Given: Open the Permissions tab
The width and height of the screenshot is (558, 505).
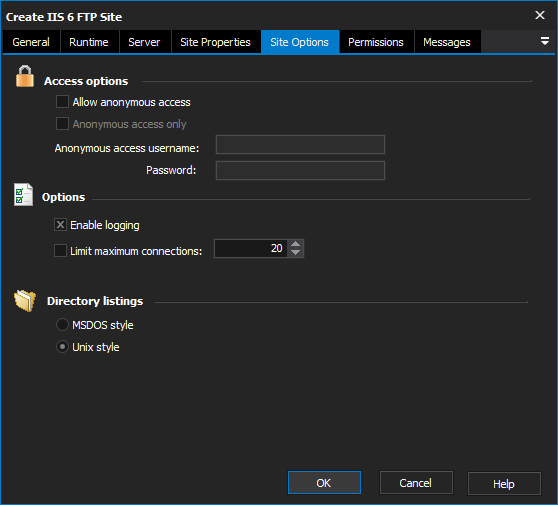Looking at the screenshot, I should [376, 42].
